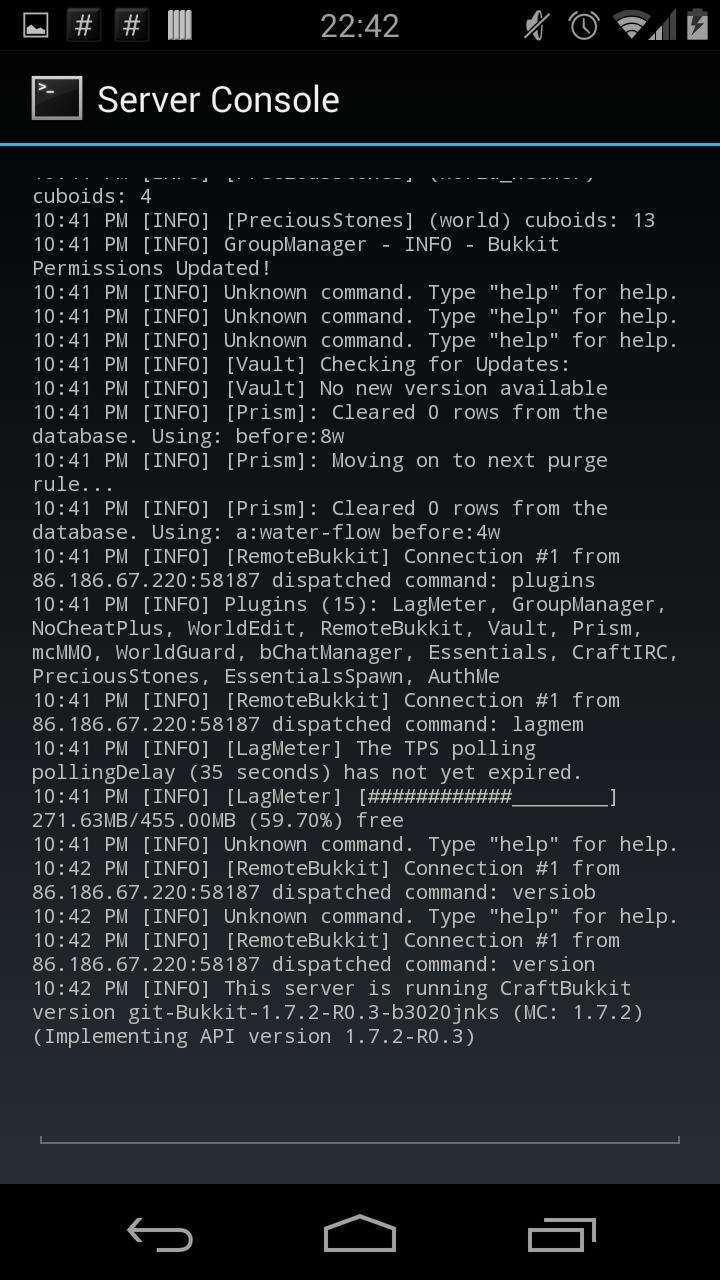Open the first hashtag notification icon
720x1280 pixels.
83,24
